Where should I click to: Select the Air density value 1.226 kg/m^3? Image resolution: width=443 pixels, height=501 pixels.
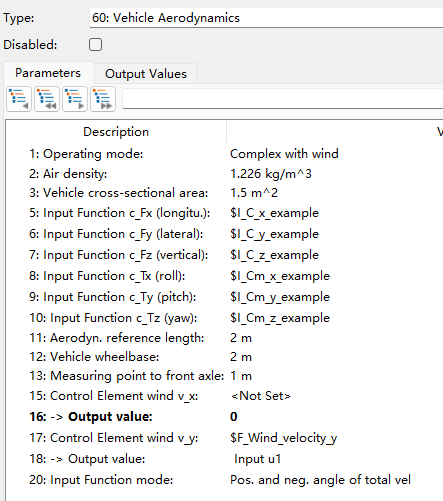pyautogui.click(x=271, y=174)
